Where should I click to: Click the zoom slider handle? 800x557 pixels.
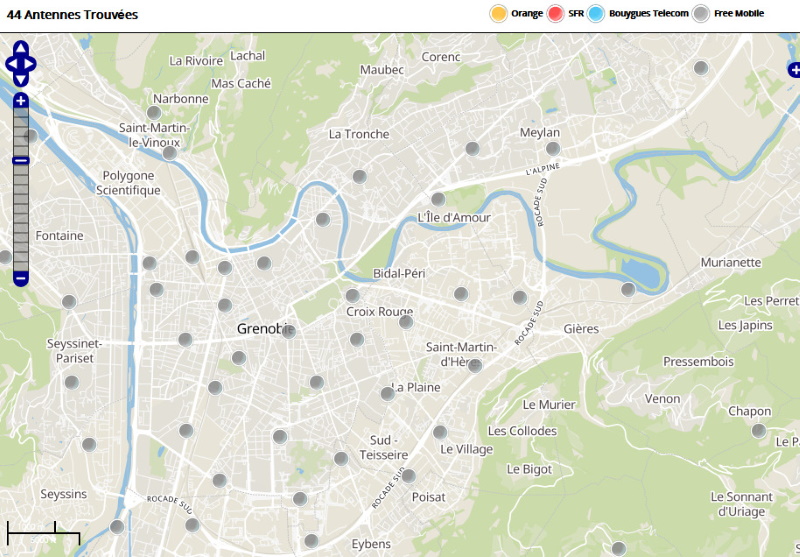click(20, 161)
